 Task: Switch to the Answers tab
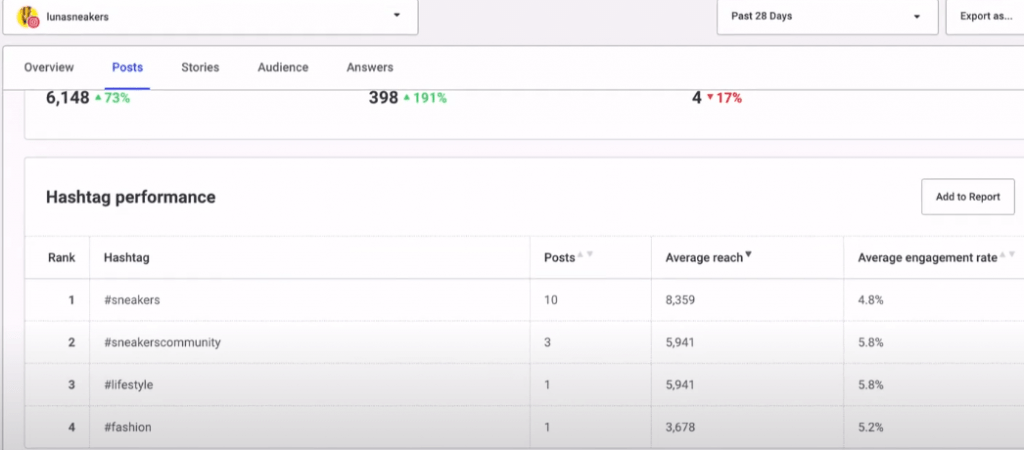pyautogui.click(x=370, y=67)
